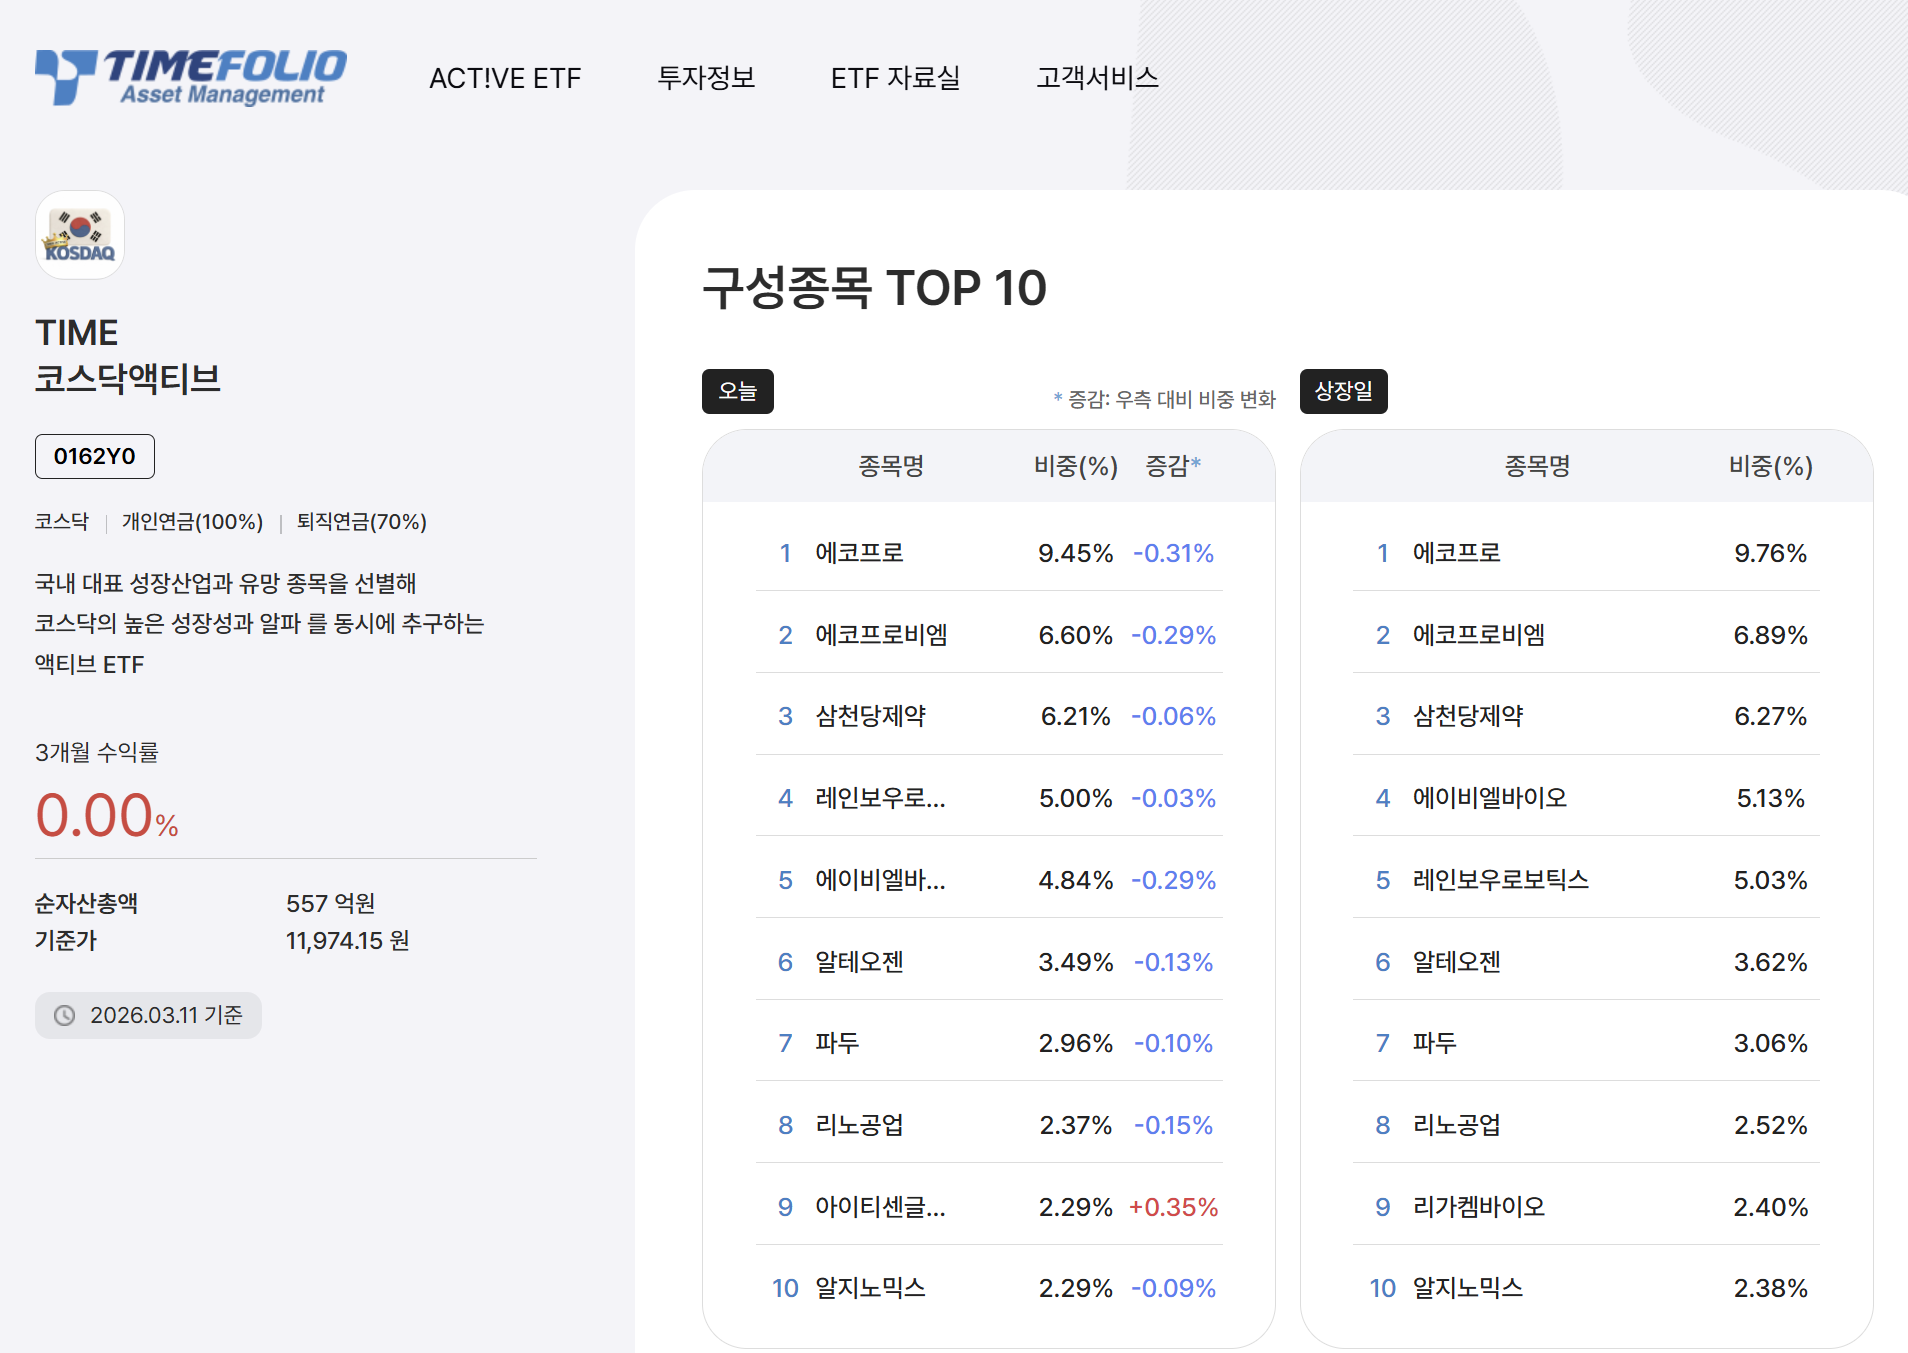The image size is (1908, 1353).
Task: Click 알테오젠 in the today table
Action: (x=860, y=962)
